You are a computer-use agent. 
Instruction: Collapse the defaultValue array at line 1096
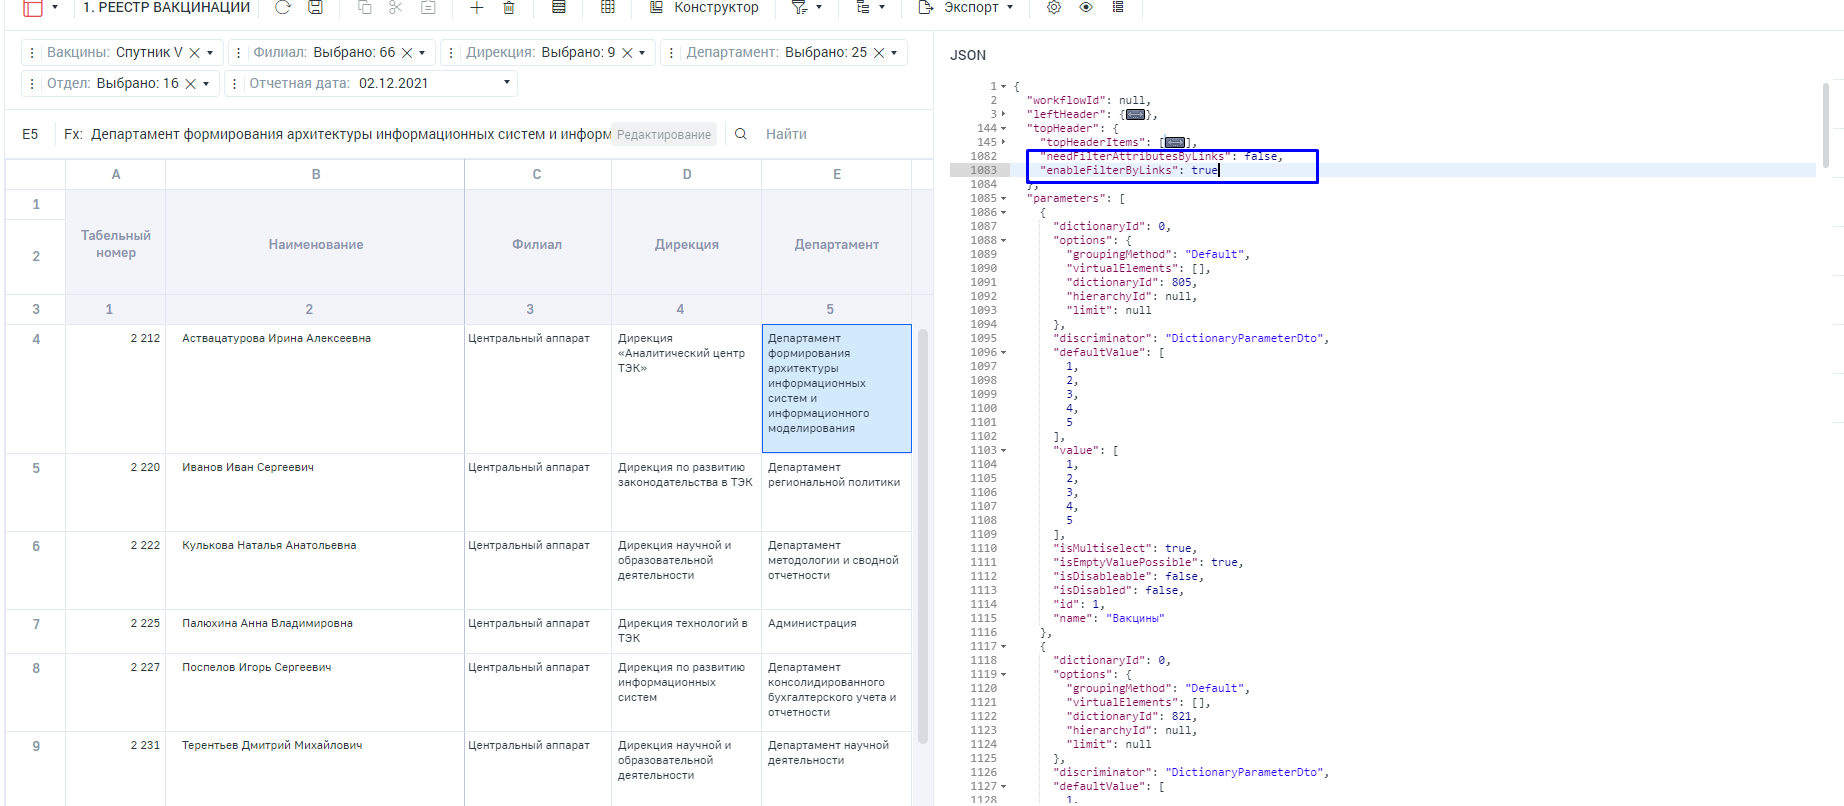[x=1004, y=352]
